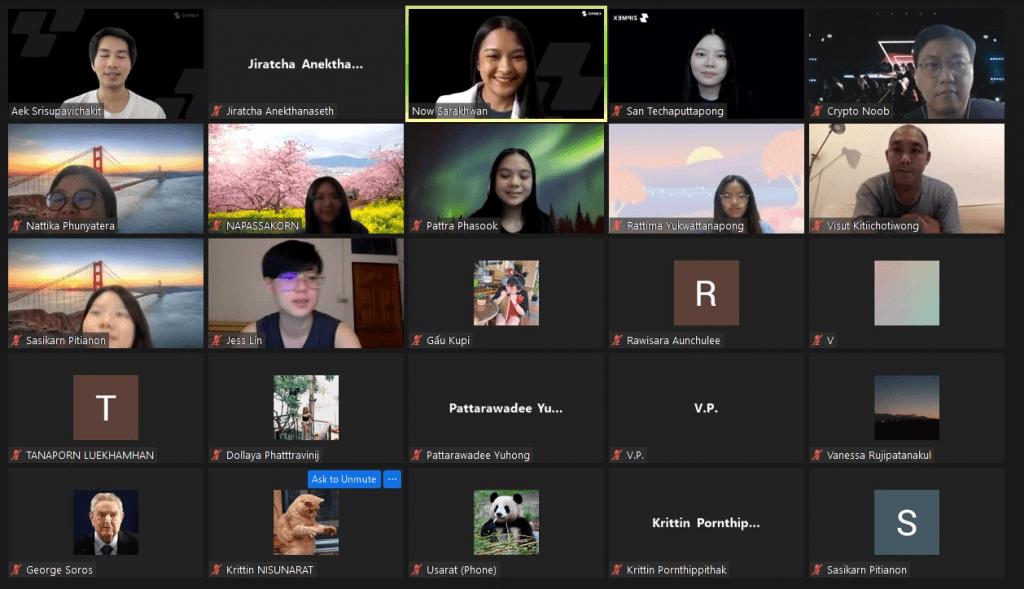This screenshot has height=589, width=1024.
Task: Select the highlighted Now Sarakhwan video tile
Action: tap(506, 62)
